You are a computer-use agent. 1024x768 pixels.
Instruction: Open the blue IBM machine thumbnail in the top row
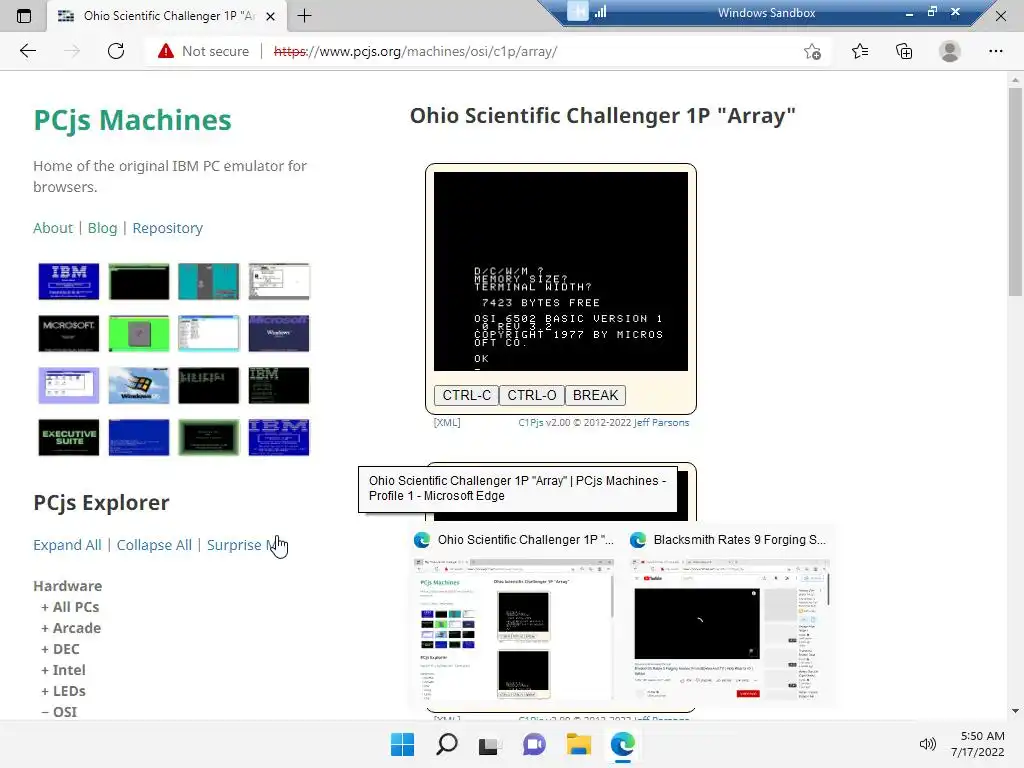click(69, 281)
